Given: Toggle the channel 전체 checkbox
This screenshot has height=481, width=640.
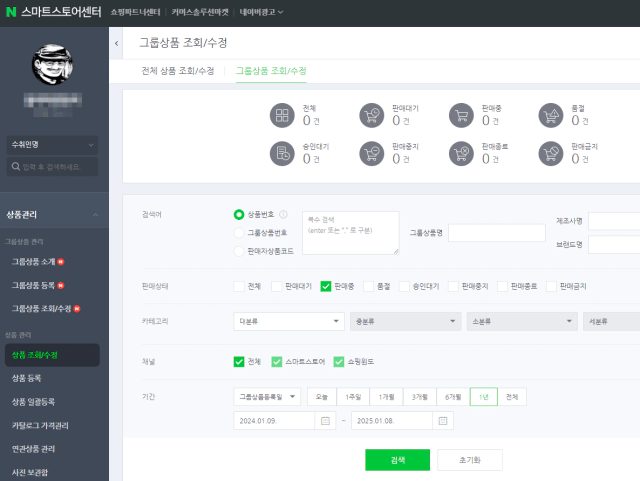Looking at the screenshot, I should click(x=239, y=362).
